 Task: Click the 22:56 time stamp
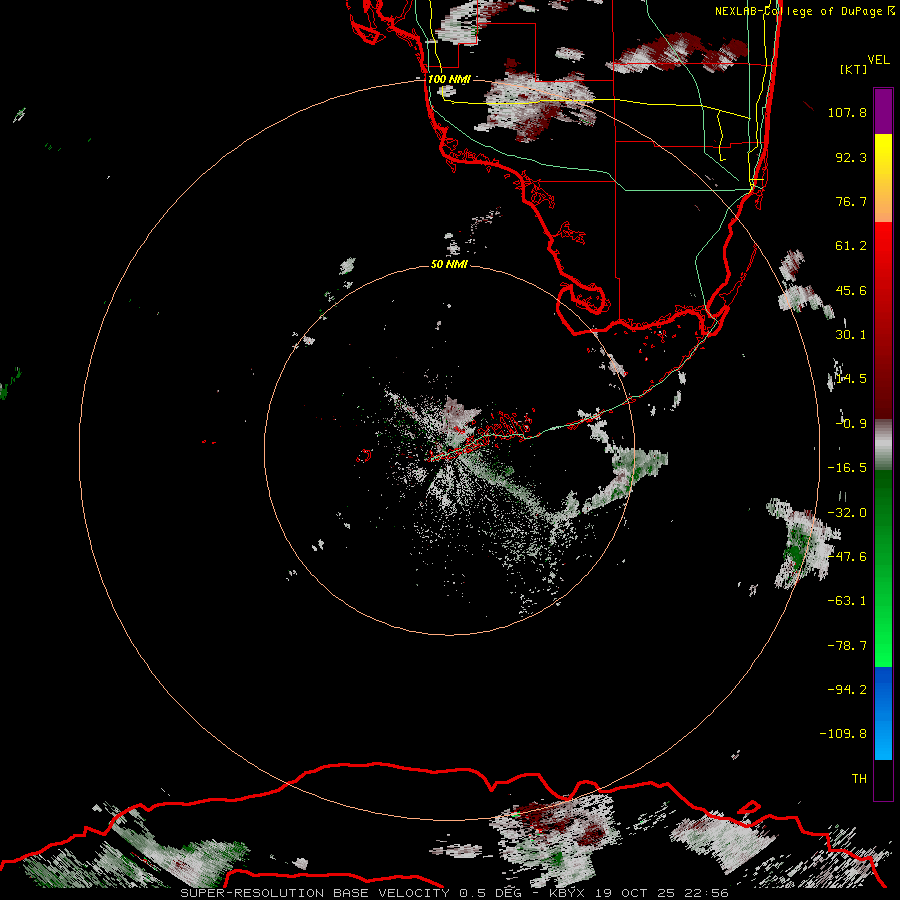pyautogui.click(x=709, y=893)
